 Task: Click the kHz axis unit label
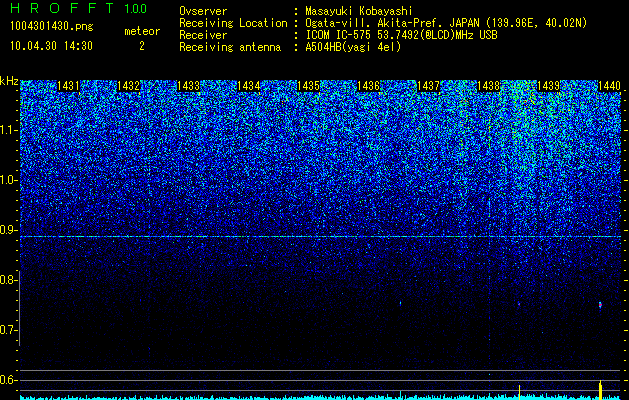9,81
